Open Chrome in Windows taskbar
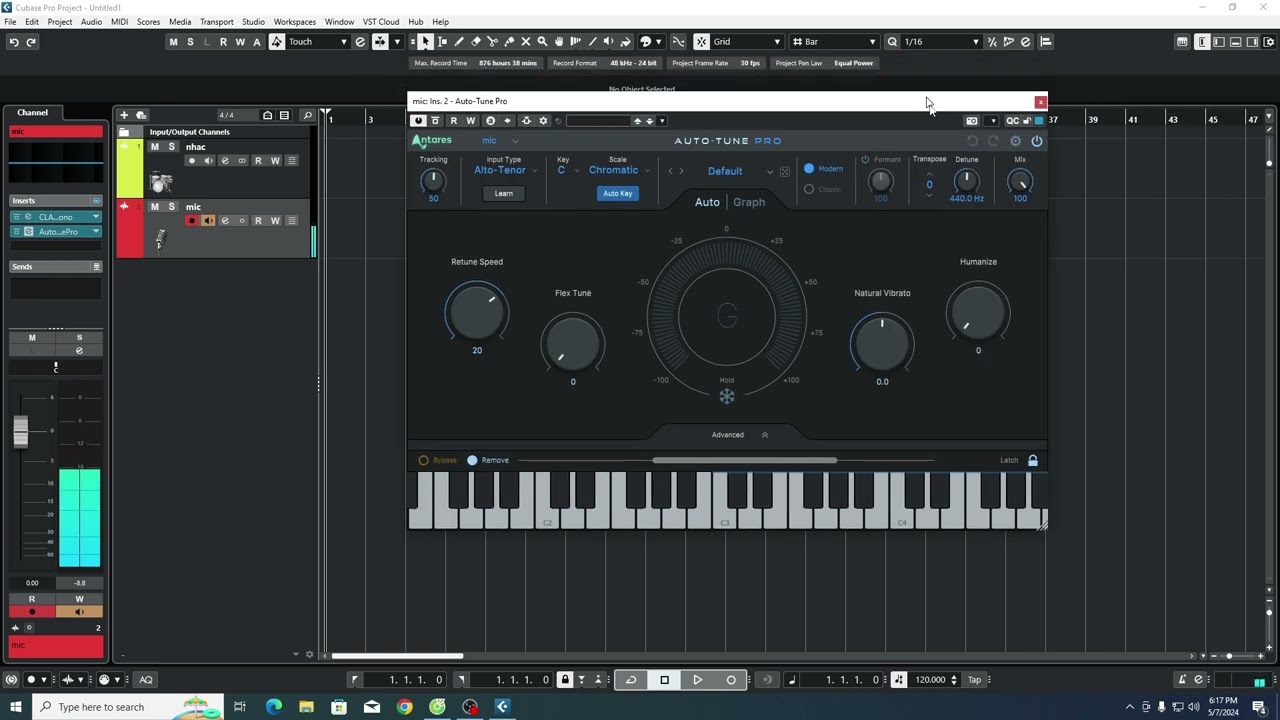Viewport: 1280px width, 720px height. click(405, 707)
